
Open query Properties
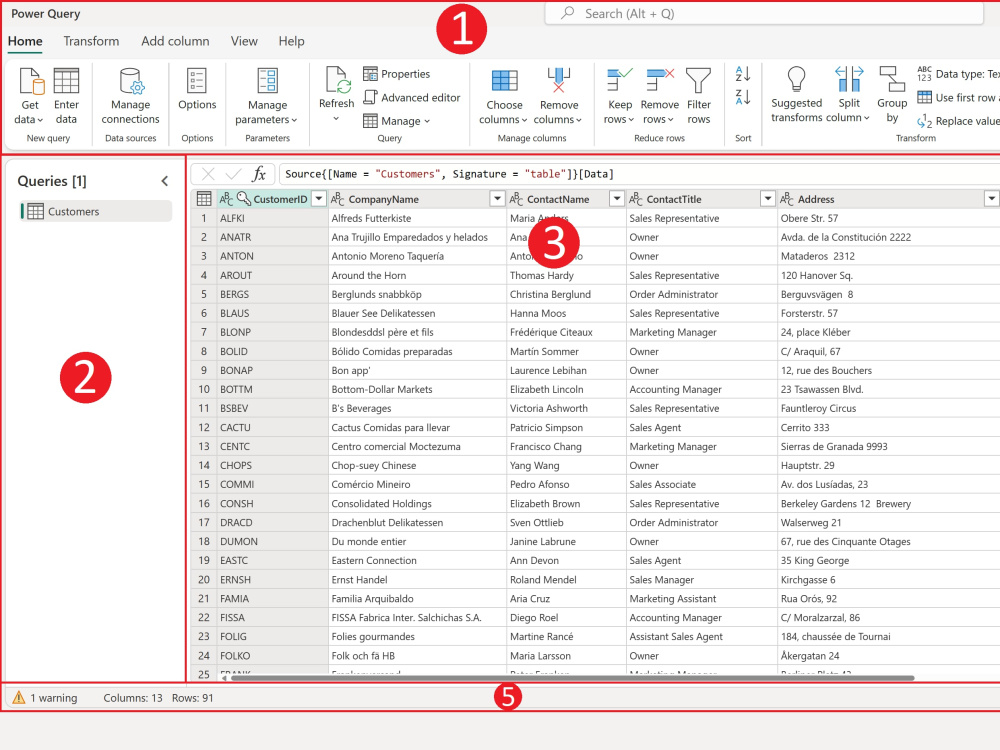point(397,74)
